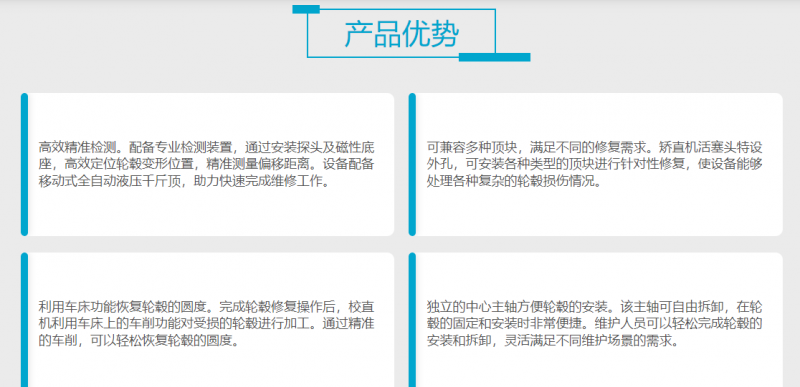
Task: Select the blue accent bar of 独立的中心主轴 card
Action: (x=412, y=320)
